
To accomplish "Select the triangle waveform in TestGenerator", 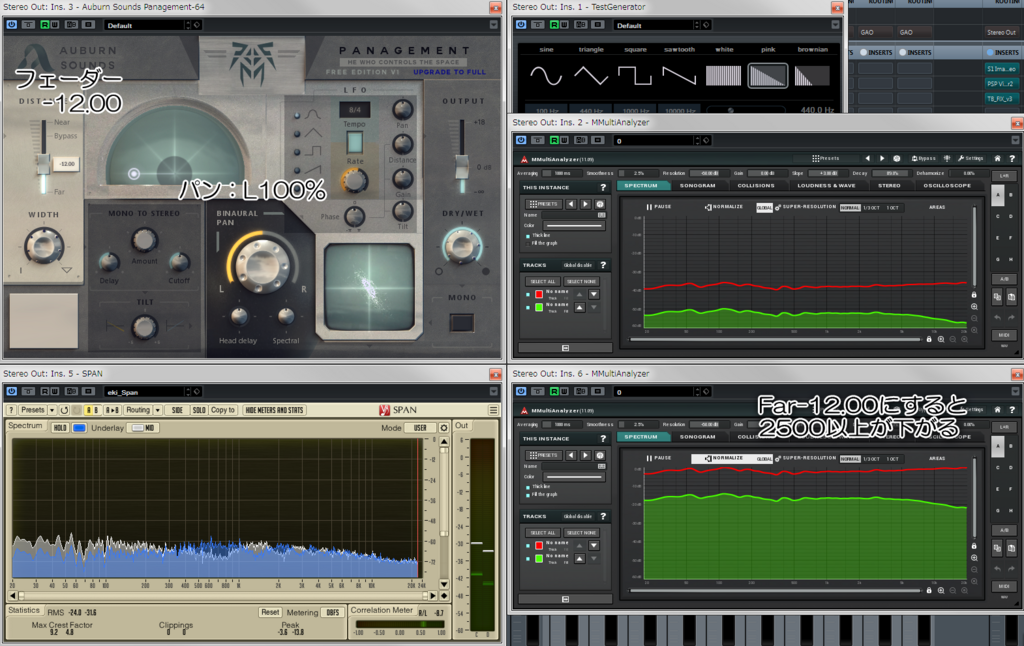I will pyautogui.click(x=591, y=76).
